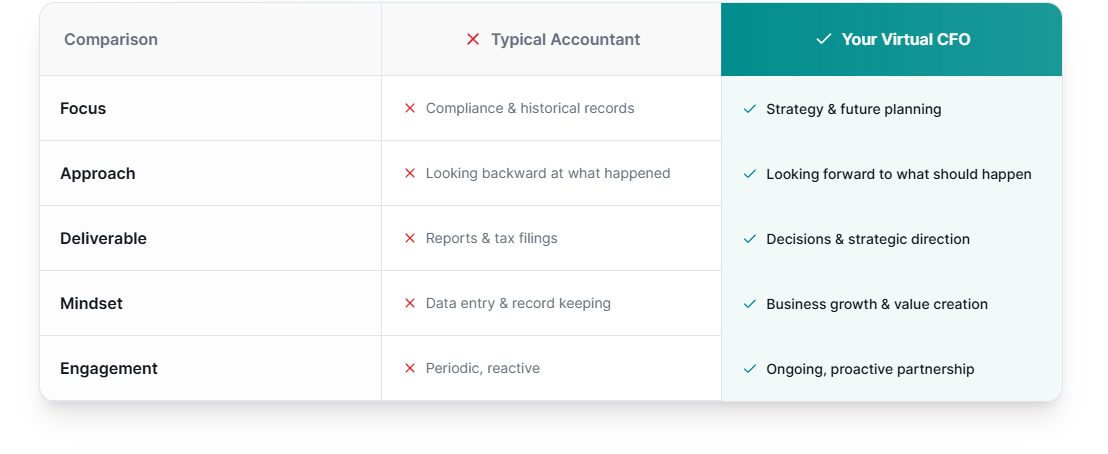Click the red X icon beside Typical Accountant
Image resolution: width=1108 pixels, height=454 pixels.
click(473, 40)
